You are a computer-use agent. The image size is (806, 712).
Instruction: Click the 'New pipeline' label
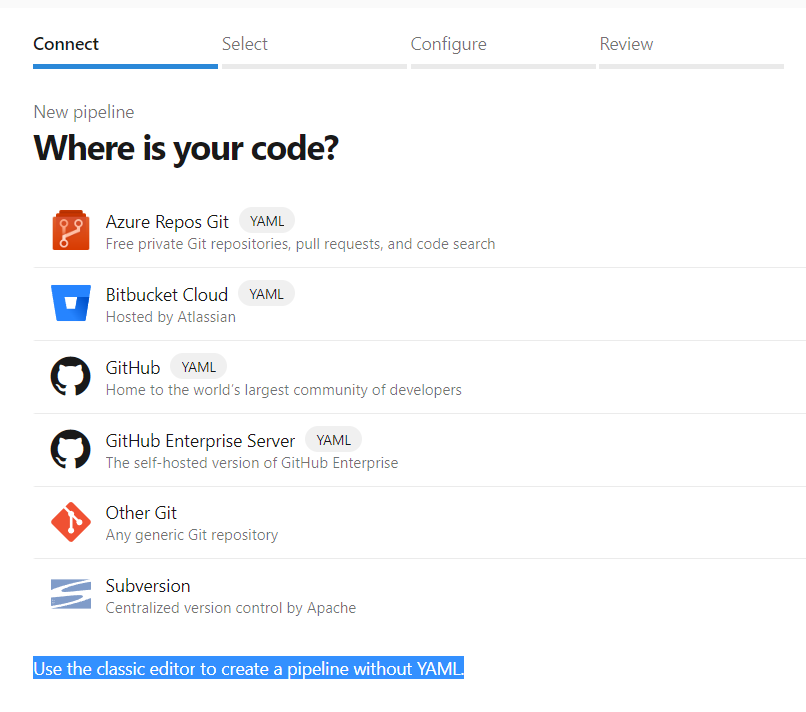(x=84, y=112)
